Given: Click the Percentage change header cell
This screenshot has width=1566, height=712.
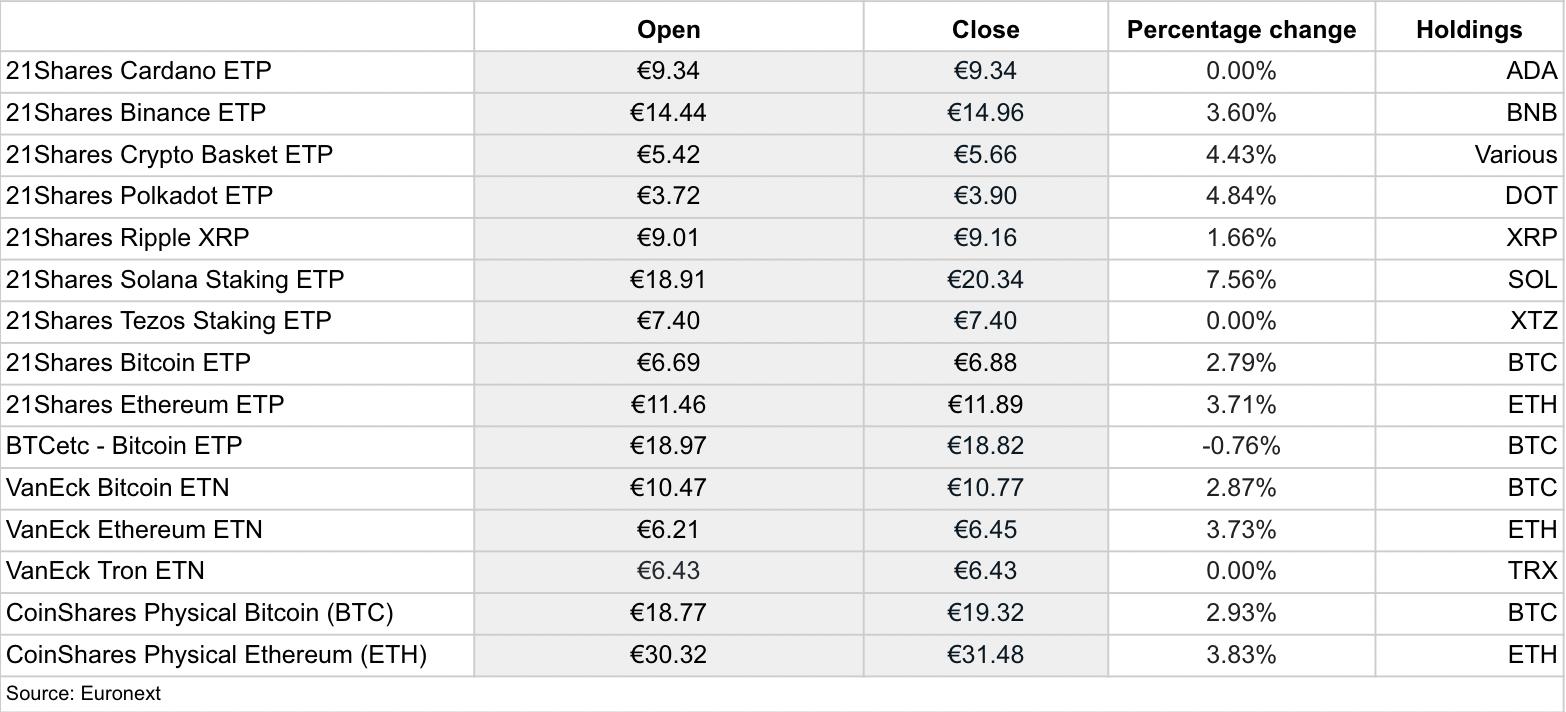Looking at the screenshot, I should (x=1241, y=30).
